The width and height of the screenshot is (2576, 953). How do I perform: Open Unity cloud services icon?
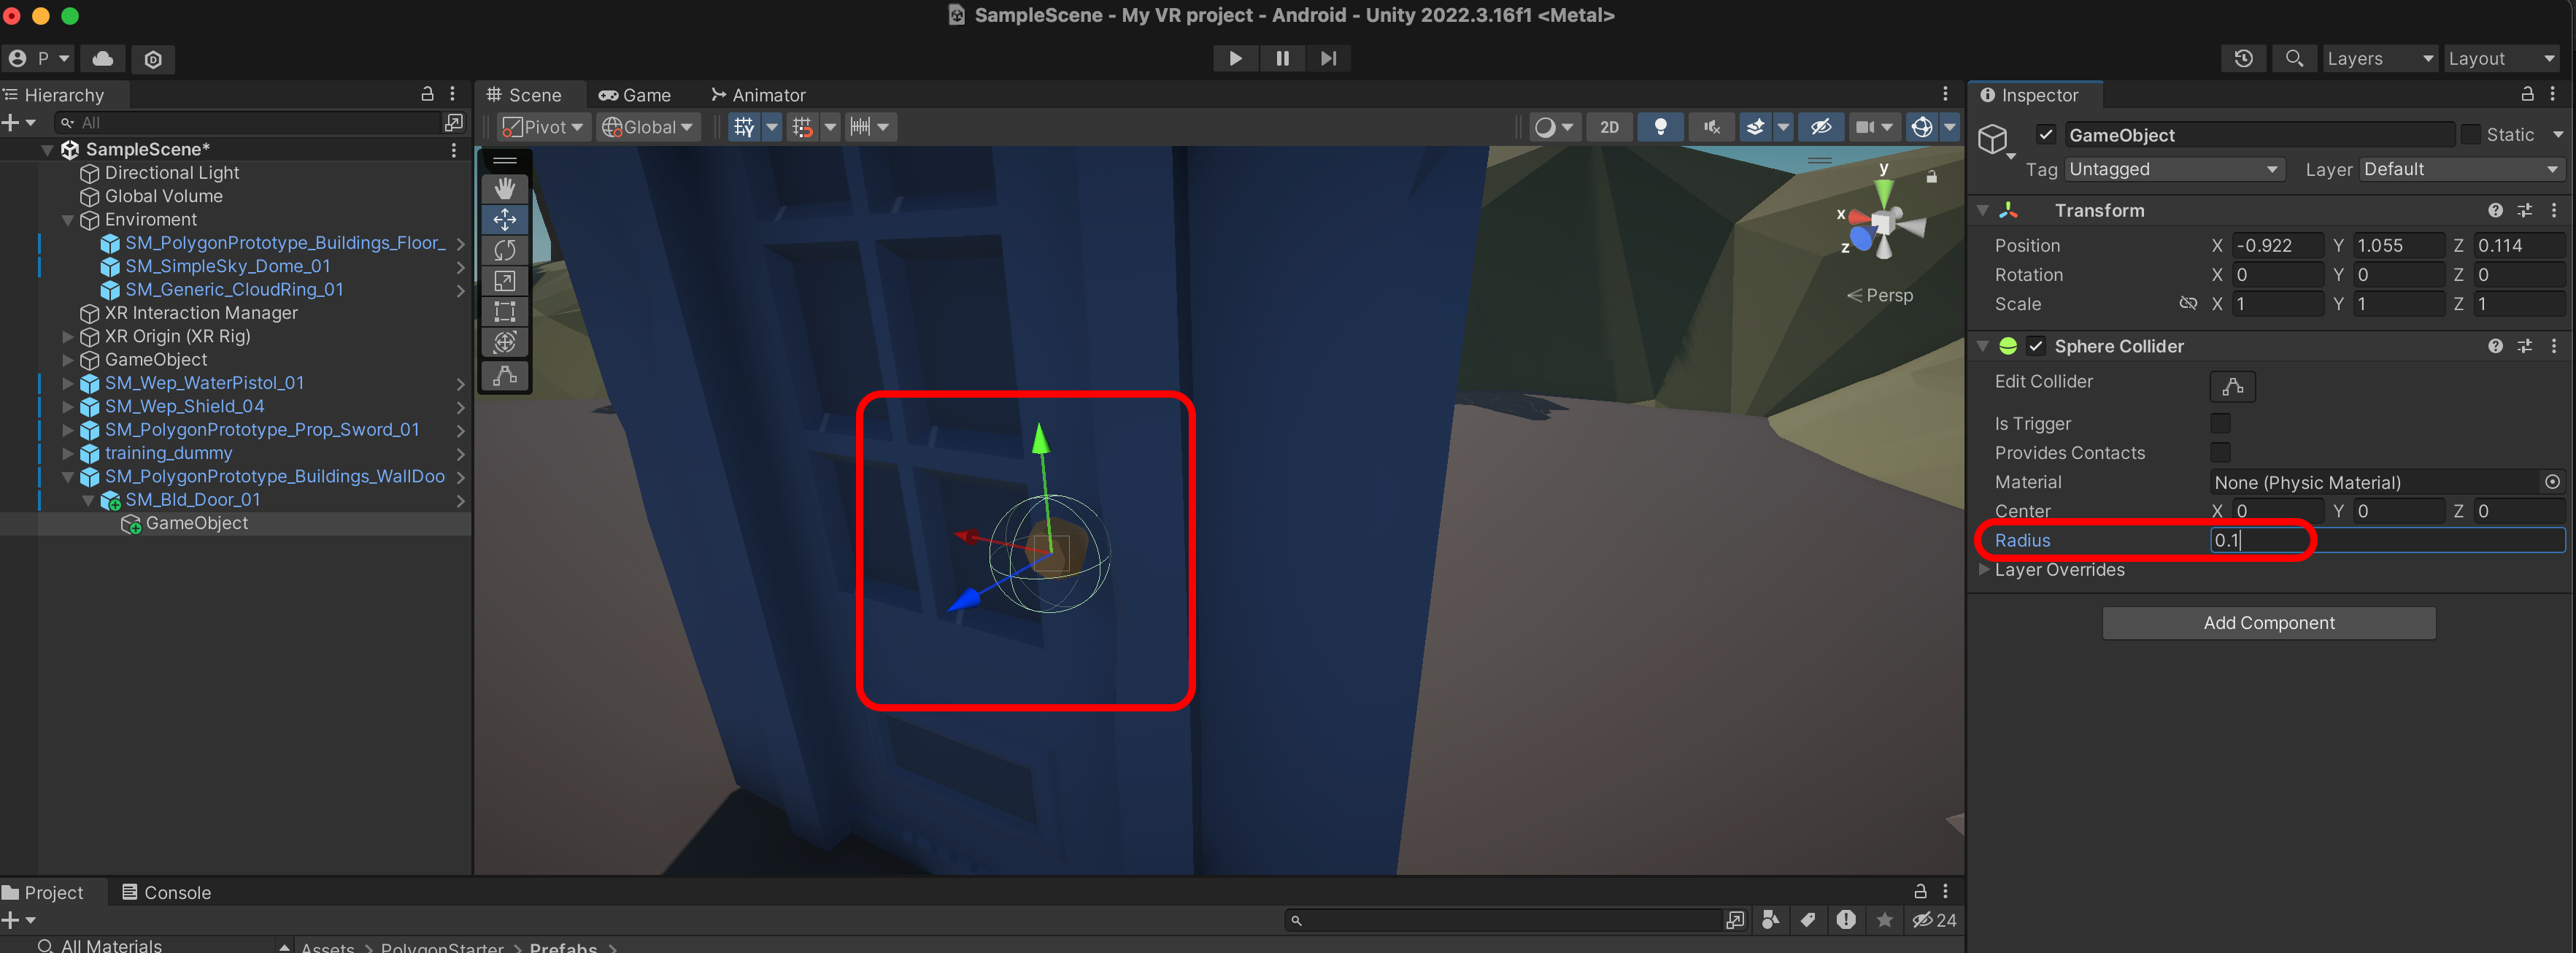click(x=102, y=59)
